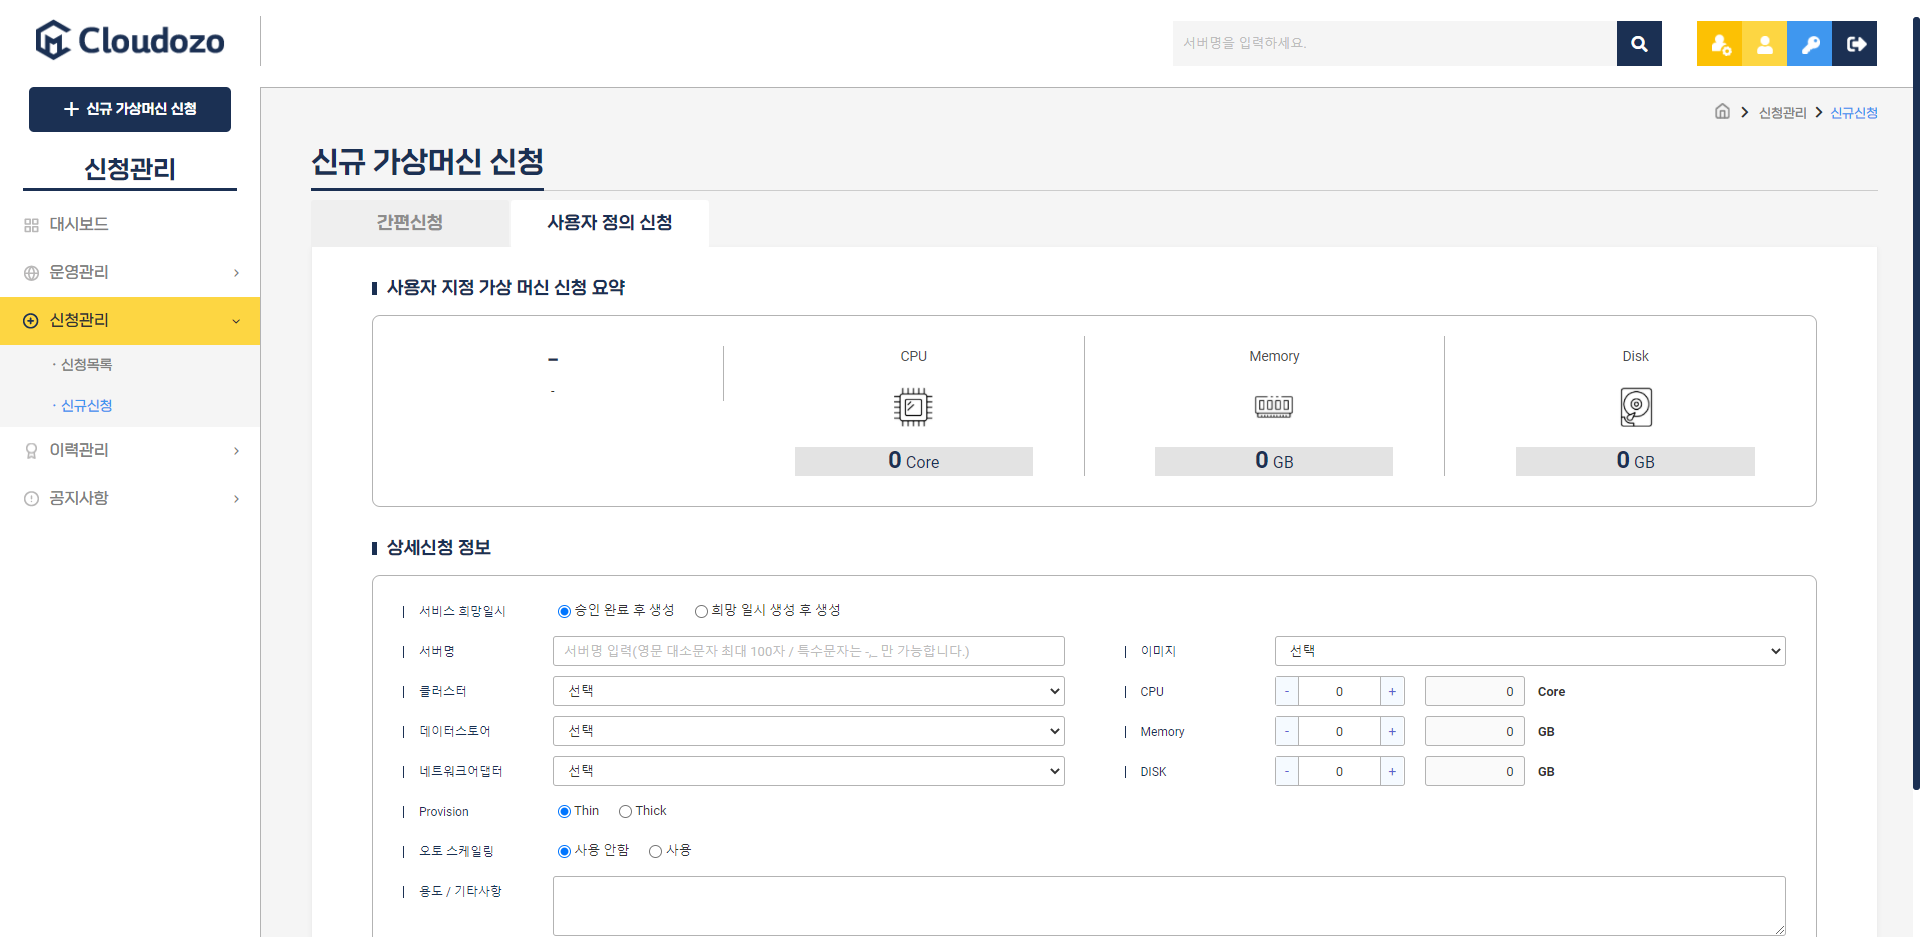Click the yellow user settings icon
This screenshot has width=1920, height=937.
click(1719, 44)
